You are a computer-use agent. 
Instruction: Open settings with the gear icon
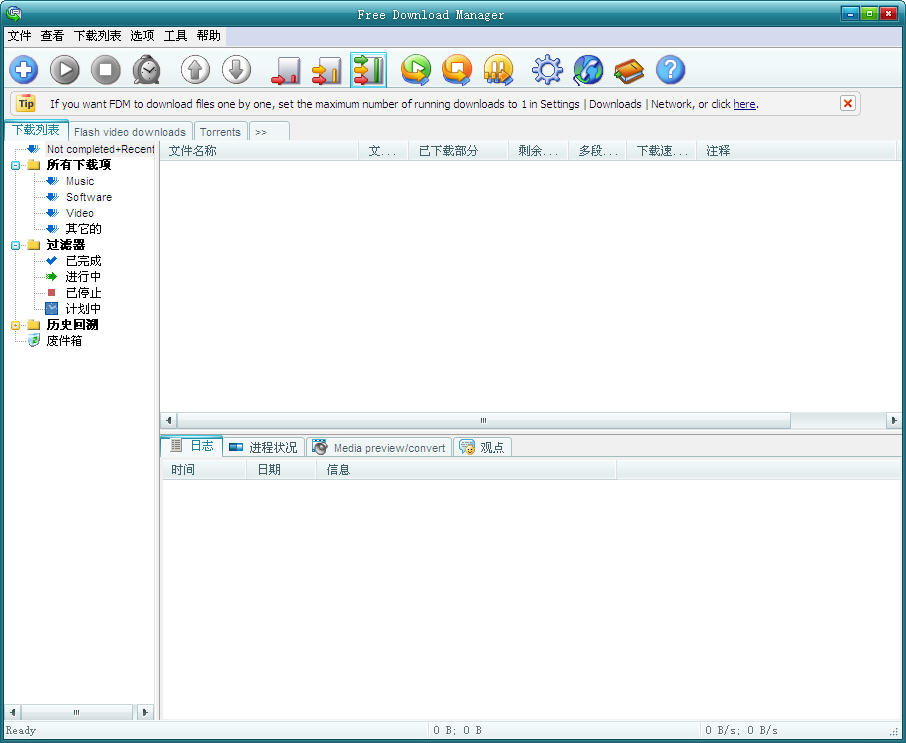547,70
